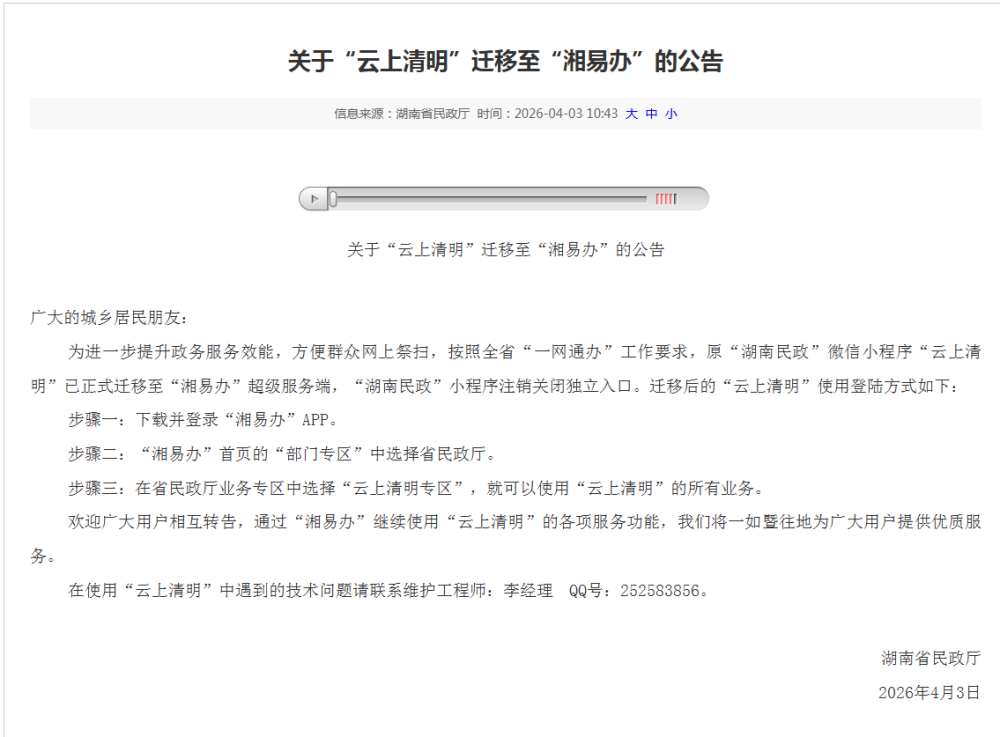The width and height of the screenshot is (1000, 737).
Task: Click the 信息来源：湖南省民政厅 source text
Action: (x=402, y=113)
